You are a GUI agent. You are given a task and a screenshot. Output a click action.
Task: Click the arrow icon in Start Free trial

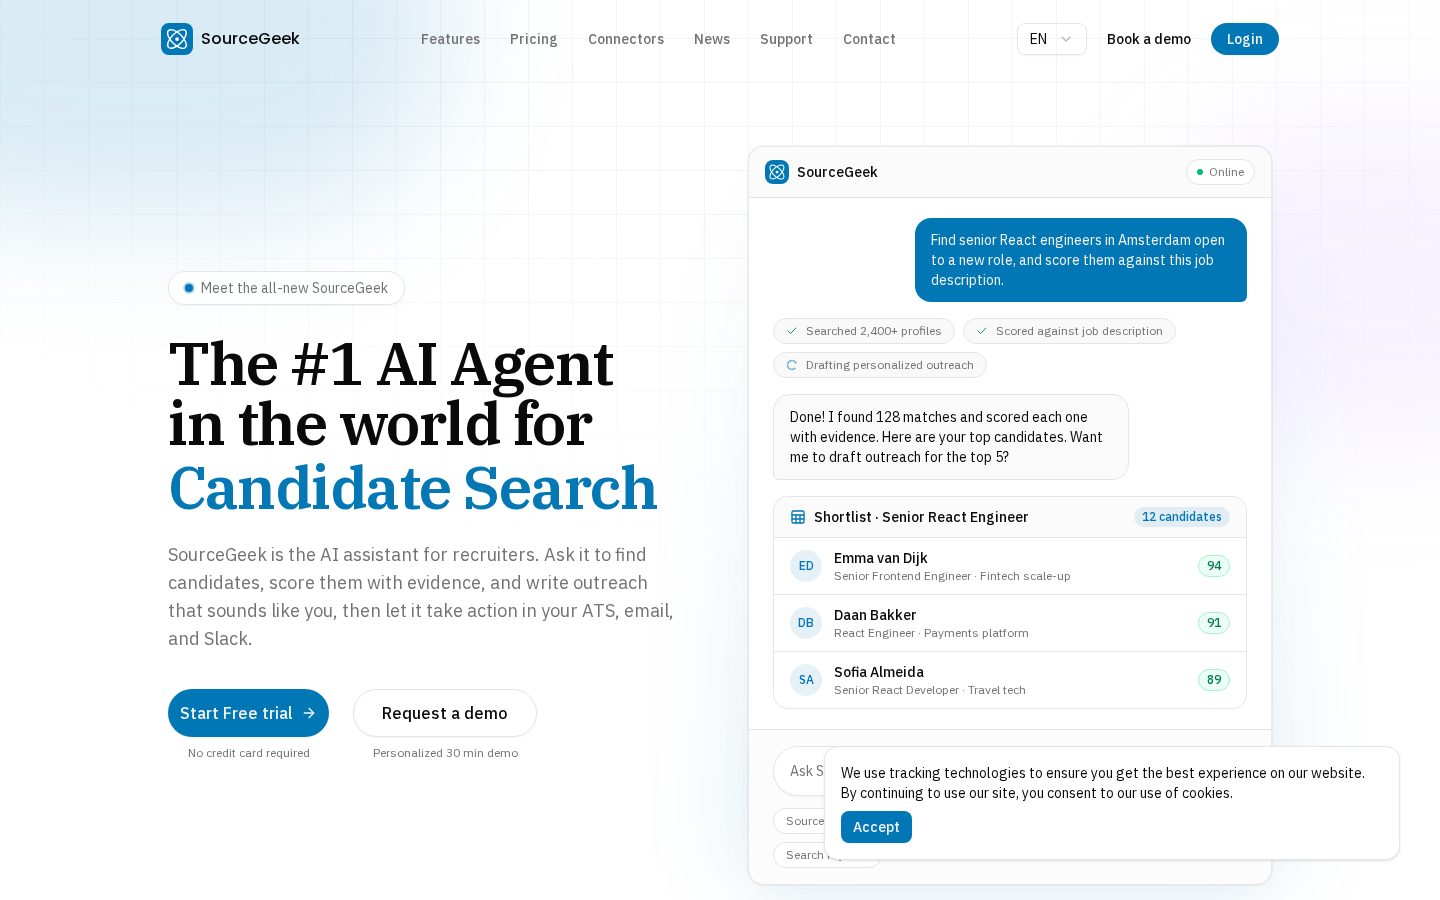click(309, 713)
